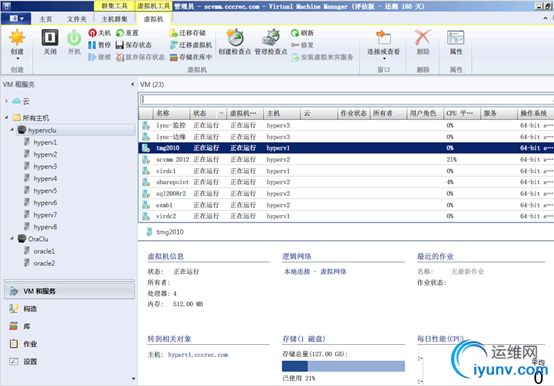Viewport: 554px width, 386px height.
Task: Click the 管理检查点 manage checkpoints icon
Action: click(x=271, y=38)
